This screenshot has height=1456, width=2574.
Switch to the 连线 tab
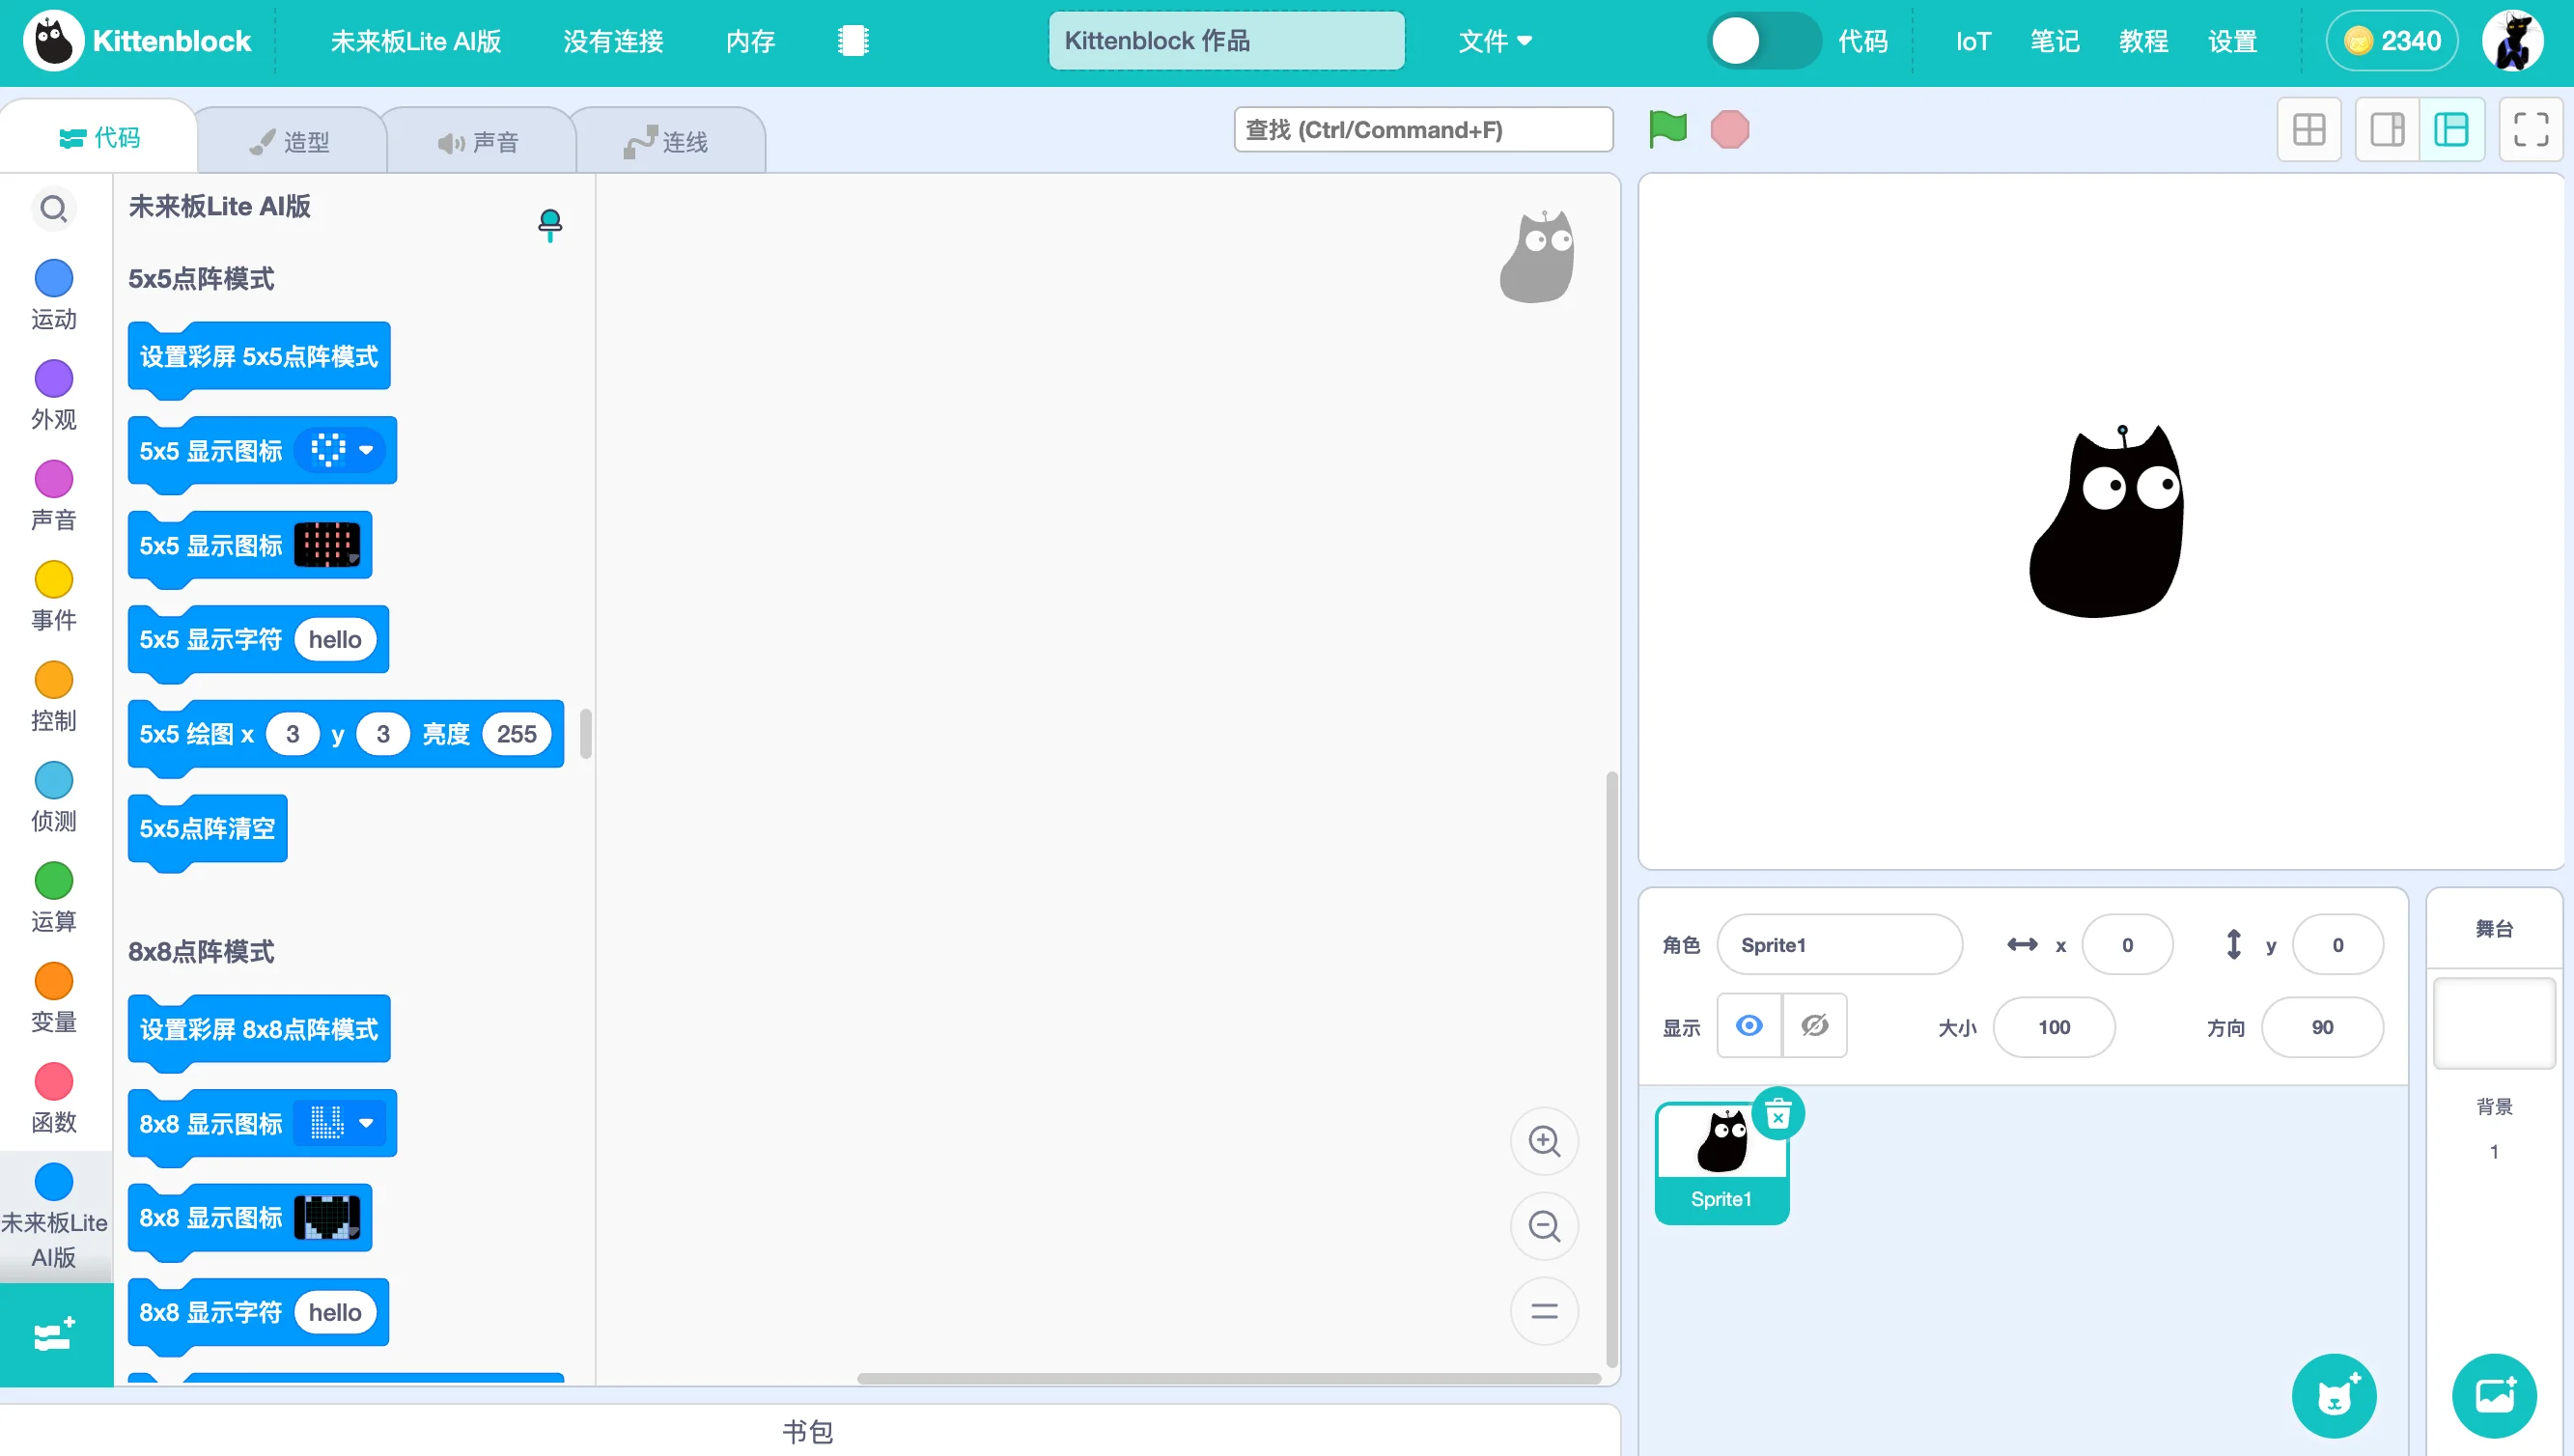(667, 142)
